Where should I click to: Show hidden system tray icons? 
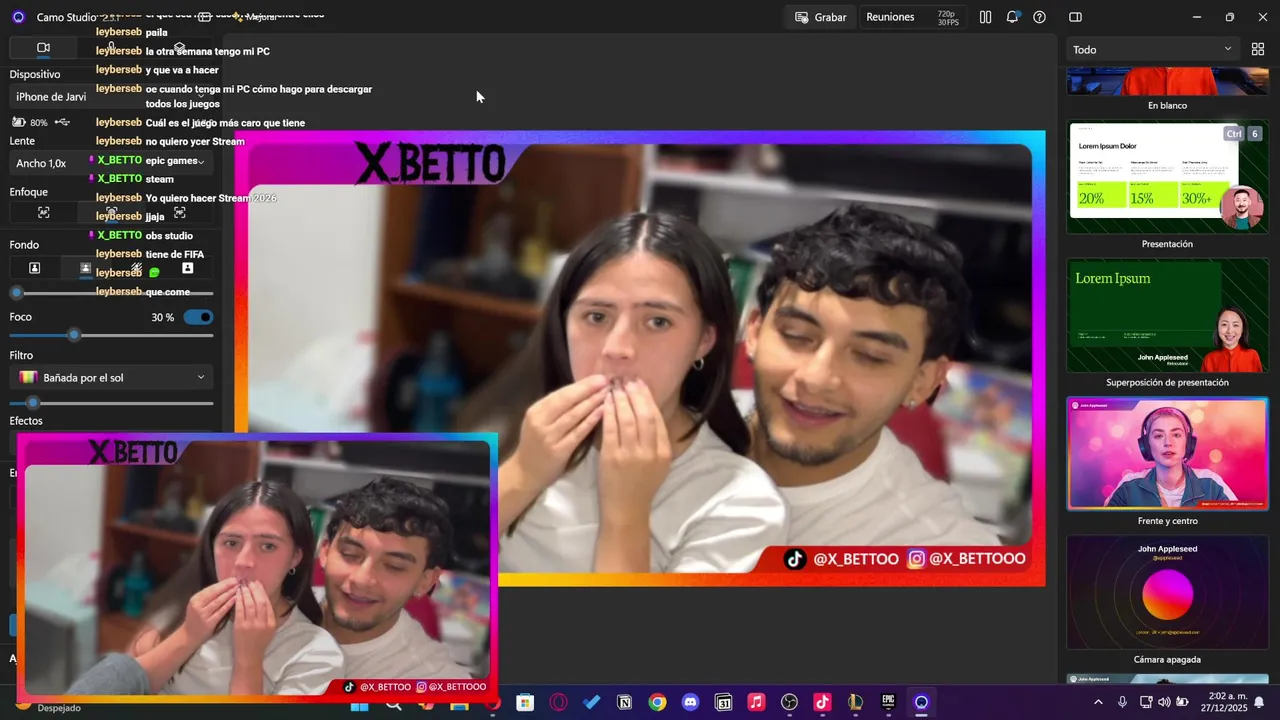[x=1098, y=702]
